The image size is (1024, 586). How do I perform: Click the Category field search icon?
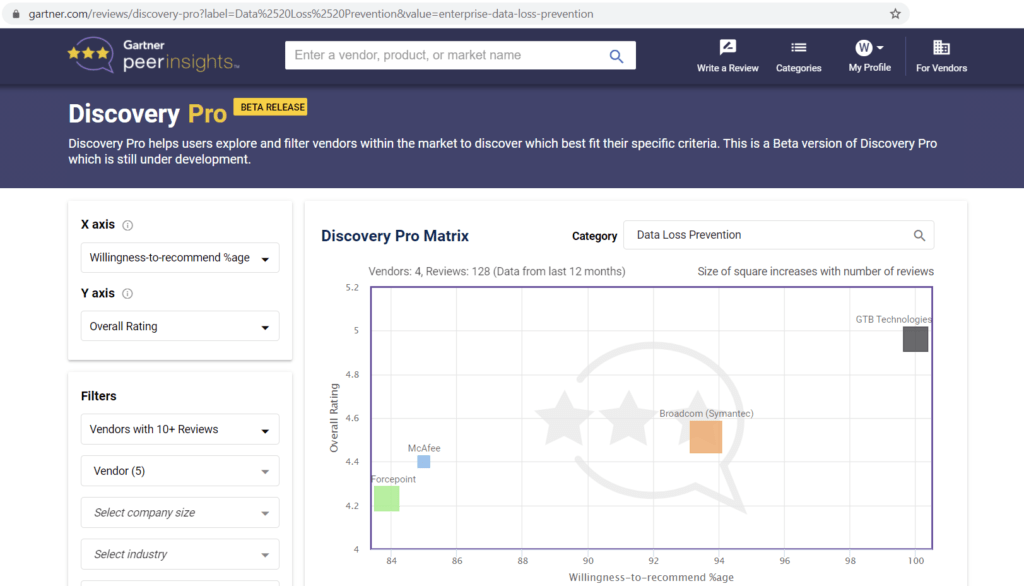coord(919,235)
